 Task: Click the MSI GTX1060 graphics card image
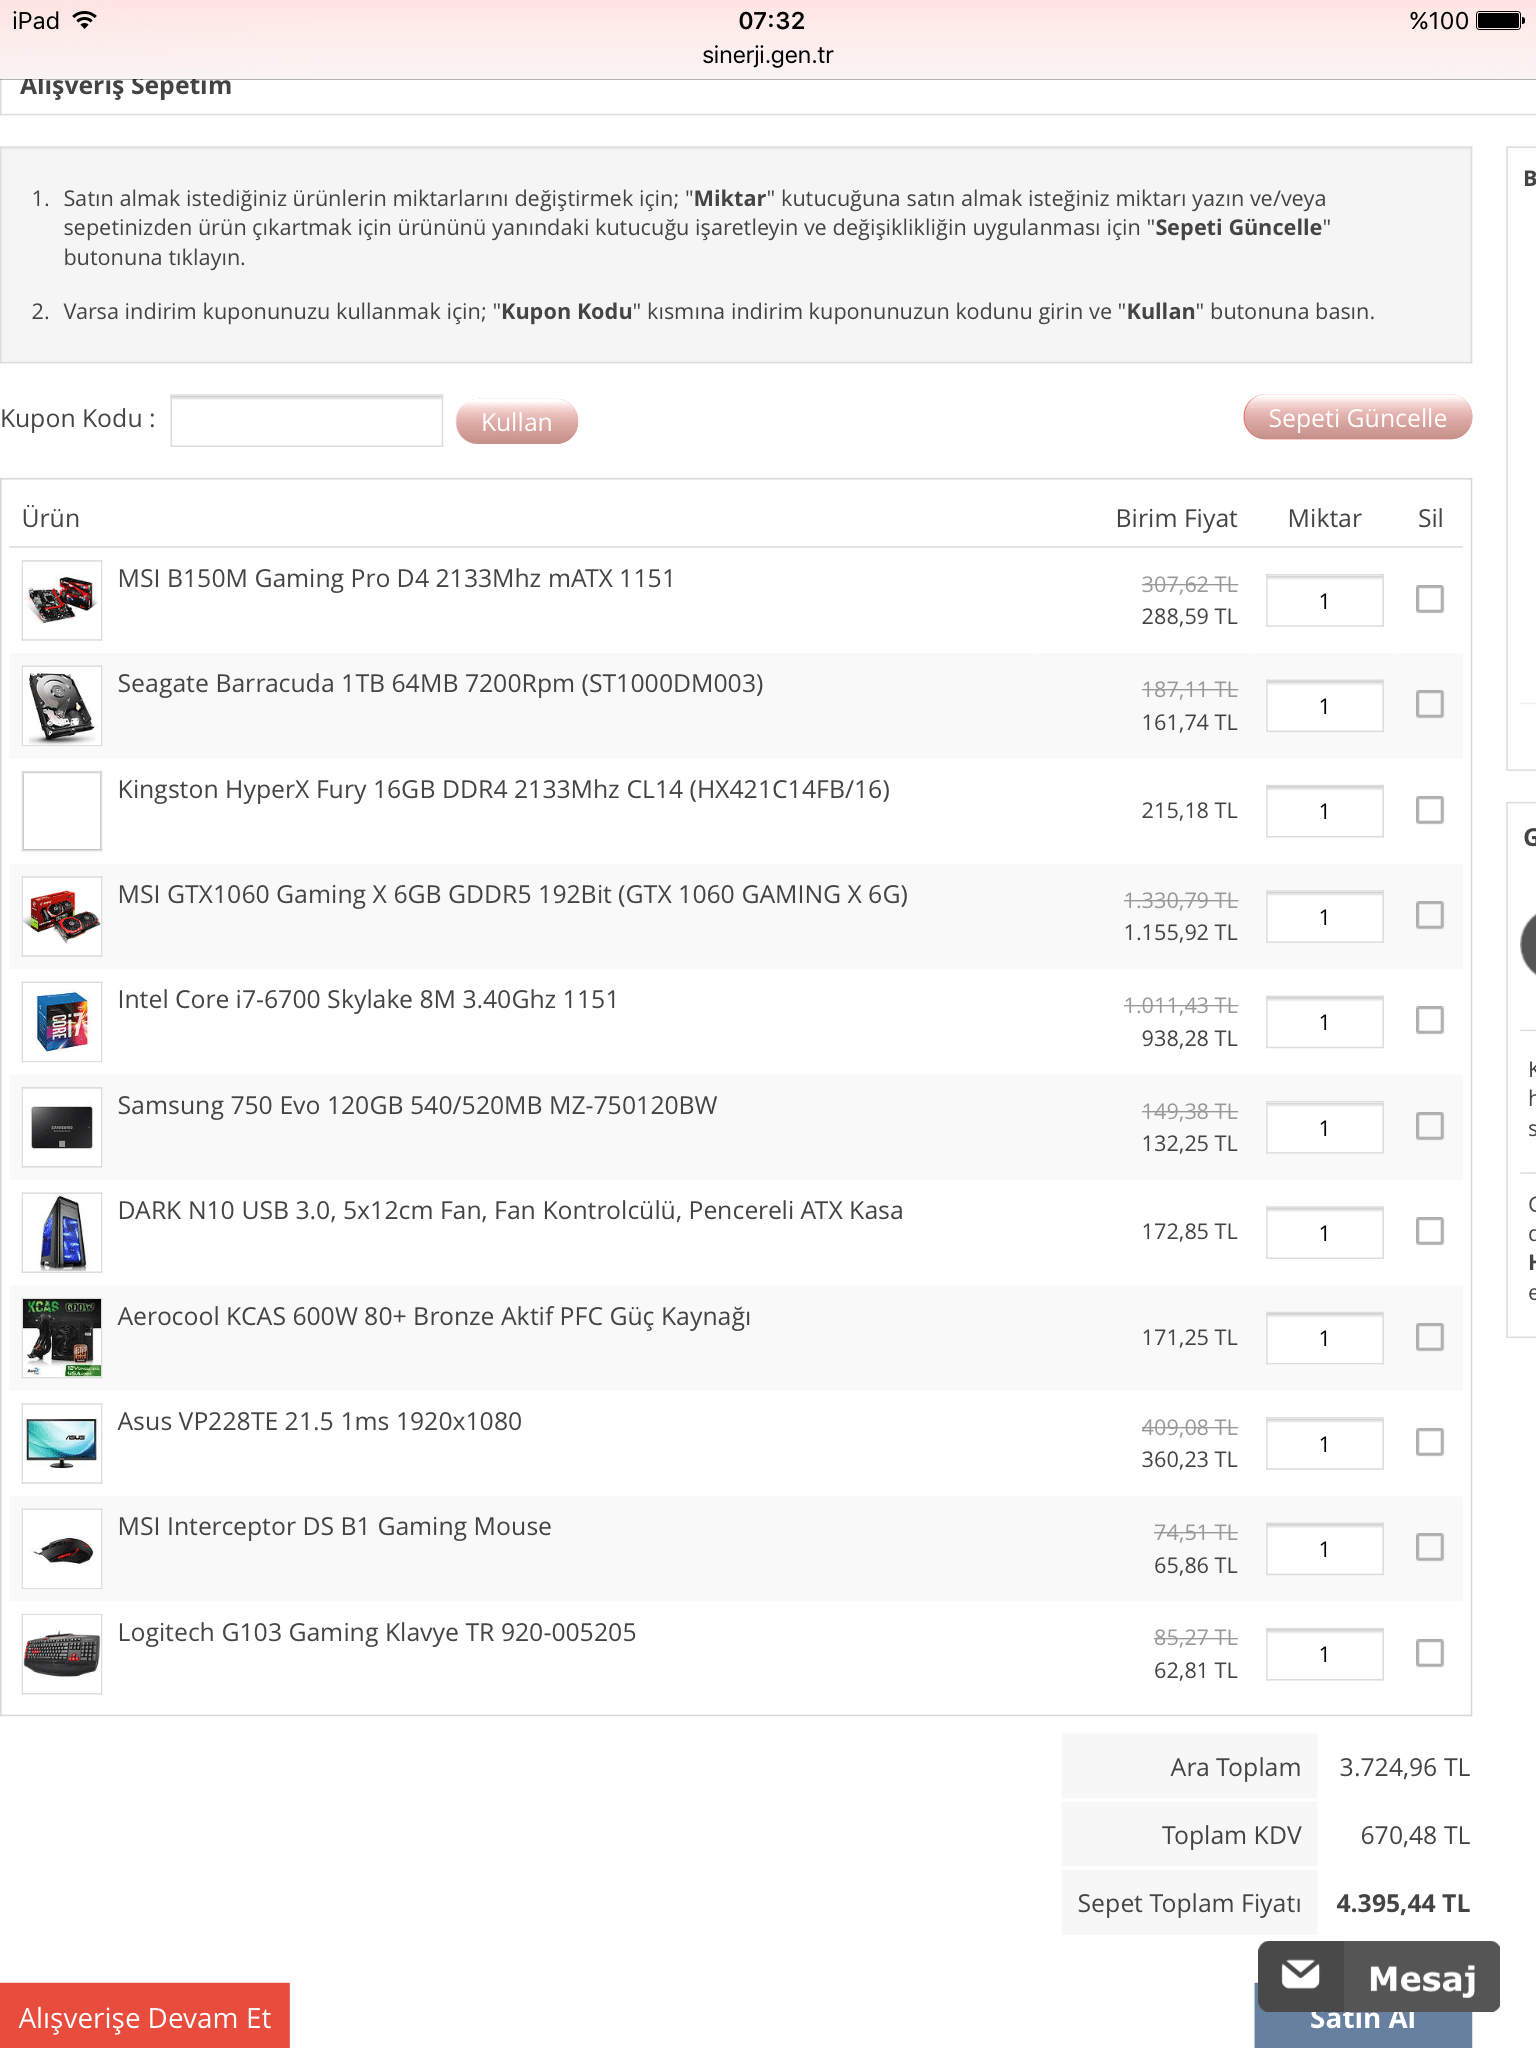pyautogui.click(x=62, y=916)
